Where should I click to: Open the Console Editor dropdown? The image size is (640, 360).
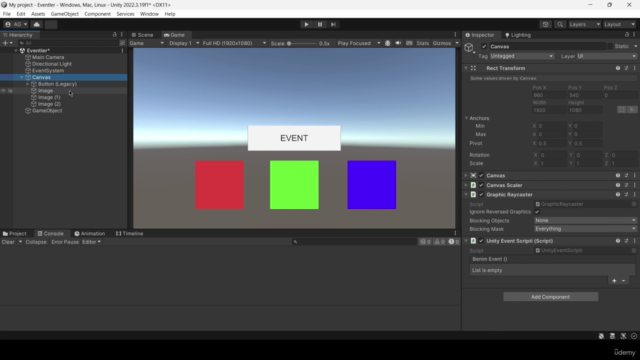[x=91, y=242]
